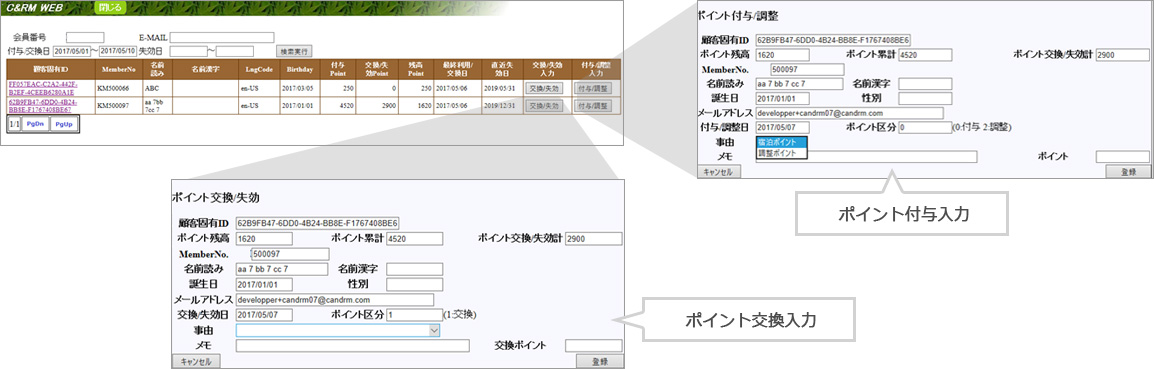Select the 付与/交換日 end date 2017/05/10
Image resolution: width=1154 pixels, height=369 pixels.
point(118,51)
